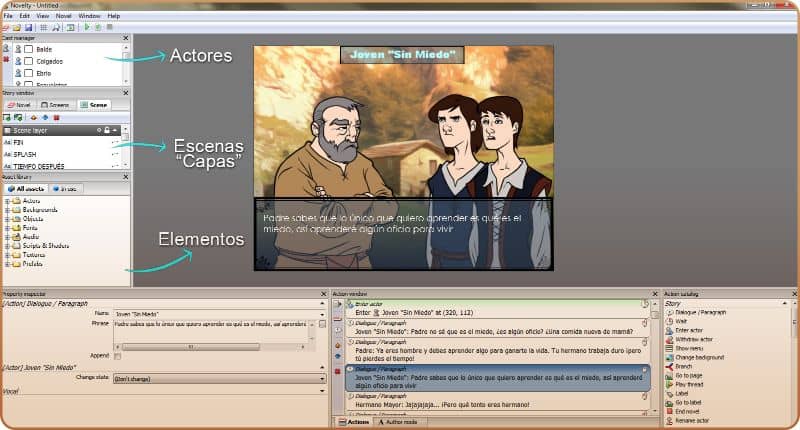Collapse the Story section in Action catalog
The image size is (800, 430).
[784, 303]
